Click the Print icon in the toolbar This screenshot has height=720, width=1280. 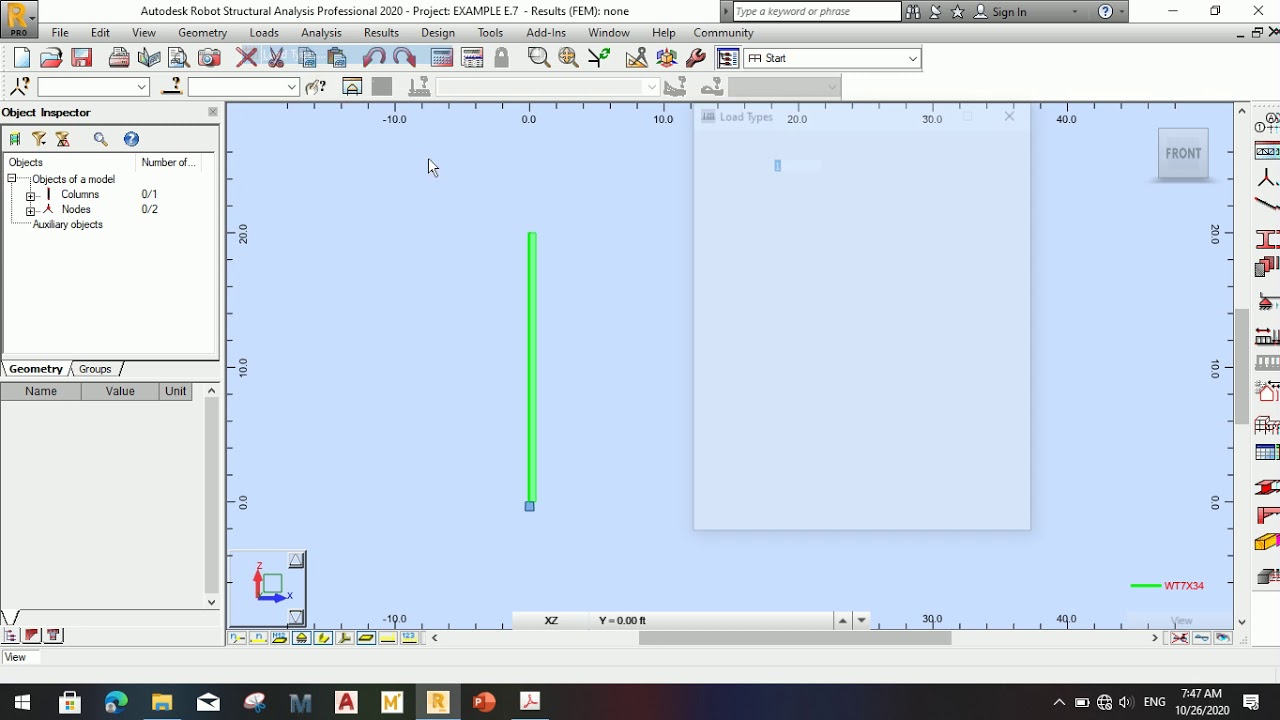coord(119,58)
